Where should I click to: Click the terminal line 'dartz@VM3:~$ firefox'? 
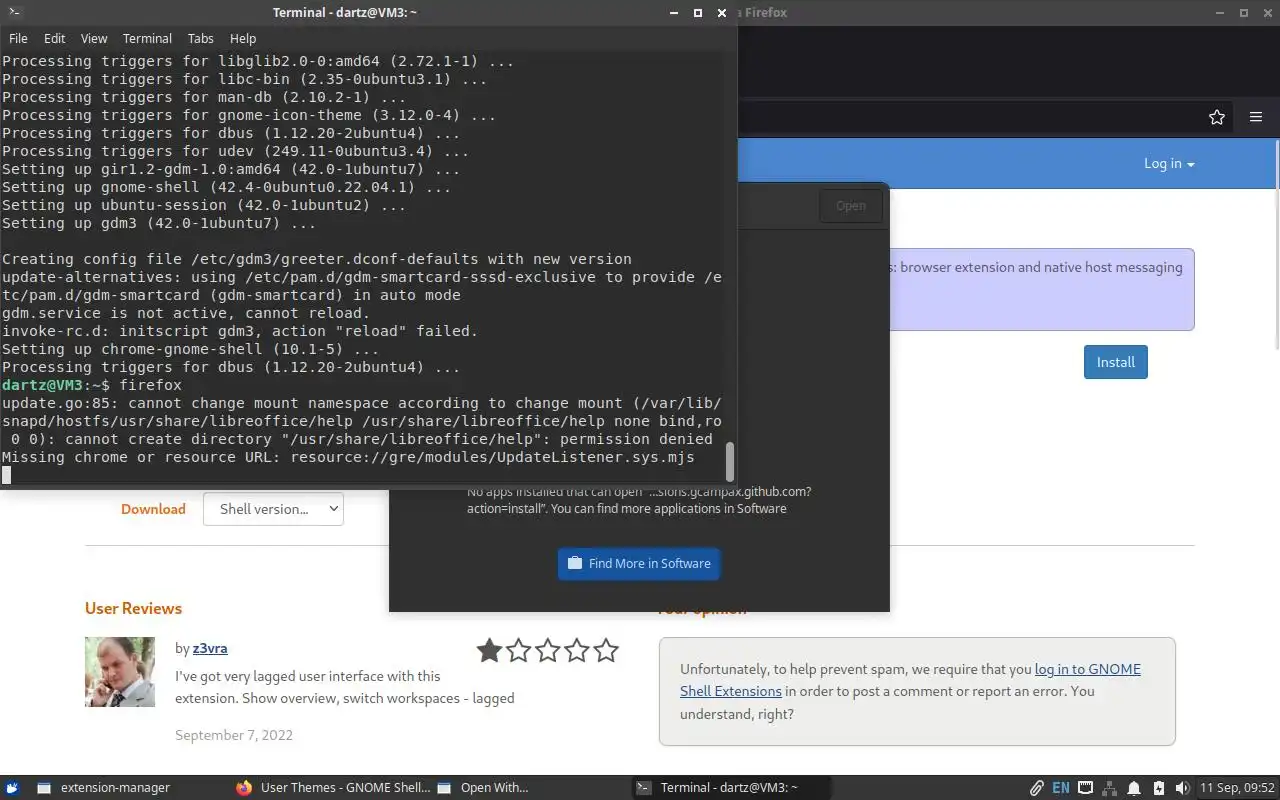pyautogui.click(x=92, y=385)
